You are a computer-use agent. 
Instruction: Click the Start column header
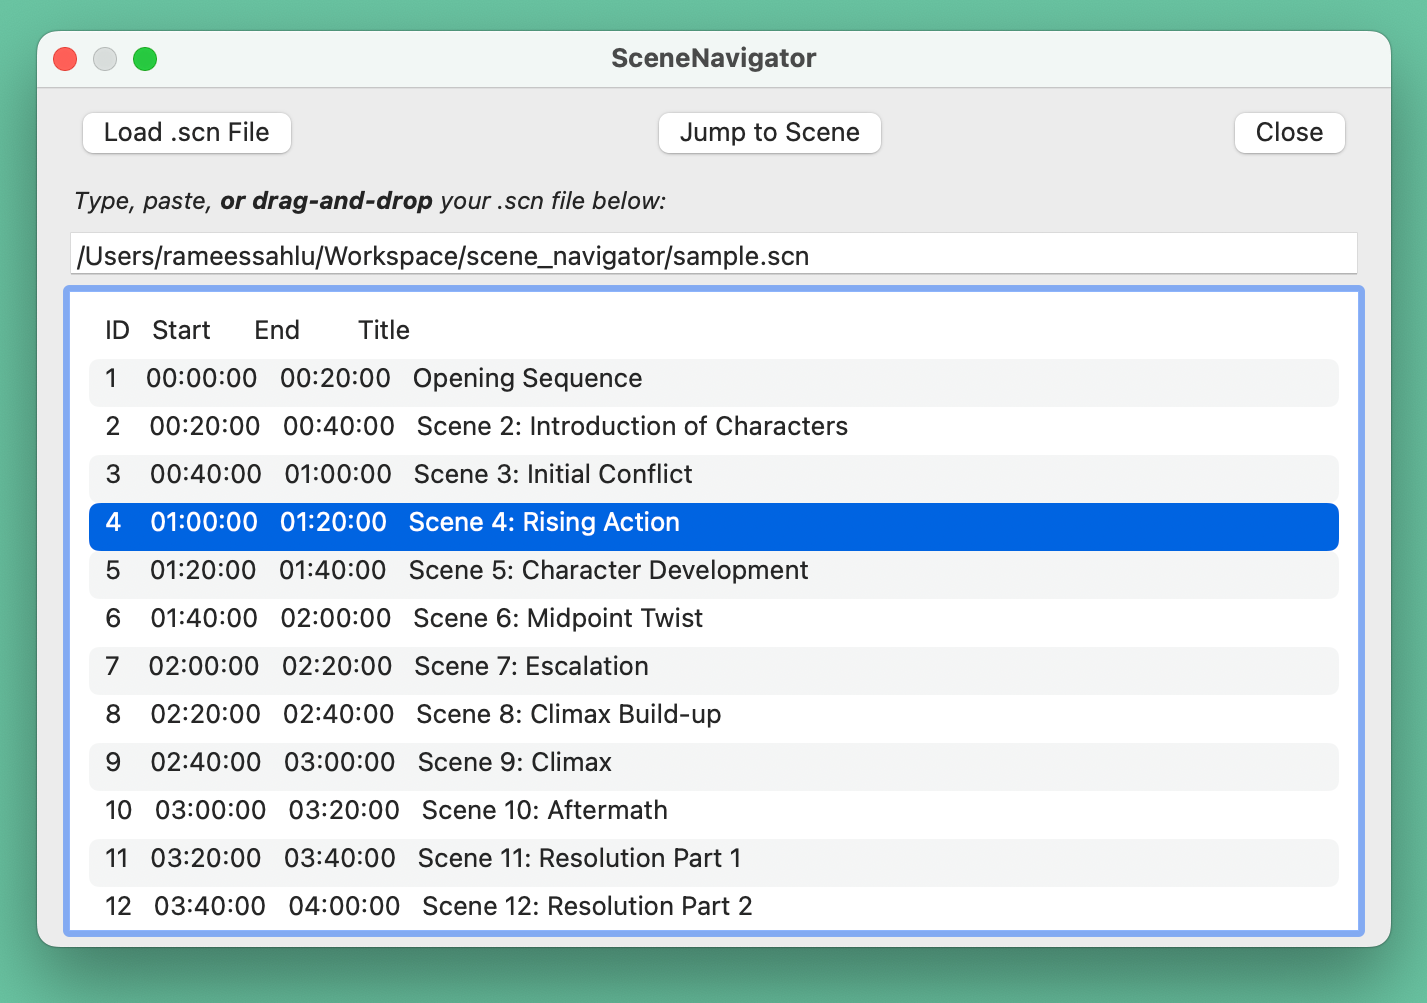pyautogui.click(x=181, y=330)
